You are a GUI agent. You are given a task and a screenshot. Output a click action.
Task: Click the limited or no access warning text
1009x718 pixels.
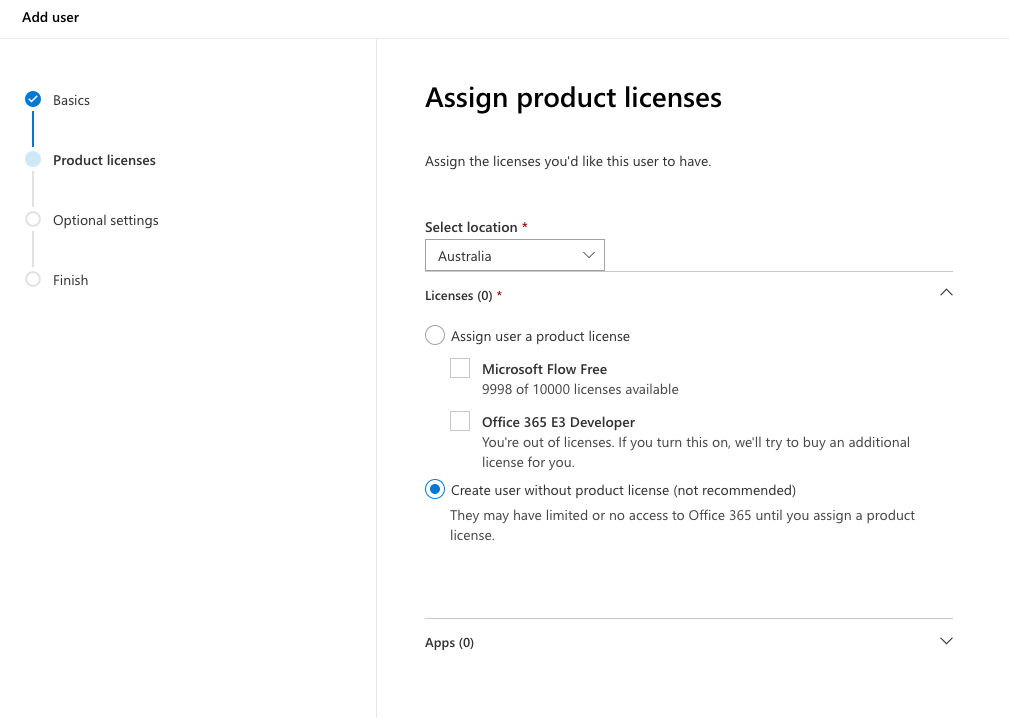[682, 525]
